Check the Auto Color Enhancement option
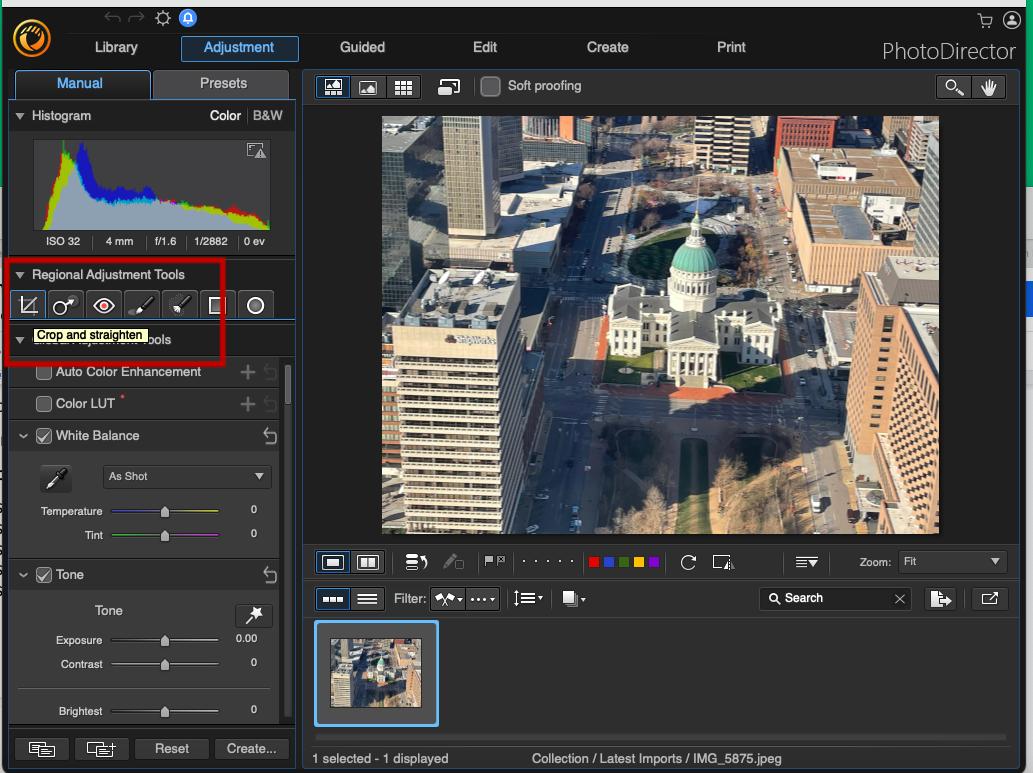Viewport: 1033px width, 773px height. (44, 371)
